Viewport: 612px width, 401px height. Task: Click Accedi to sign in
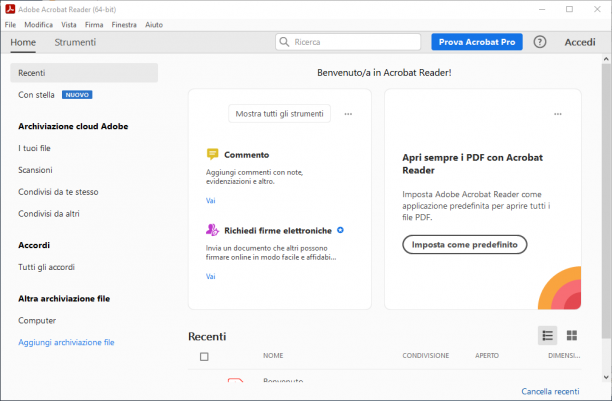click(580, 42)
